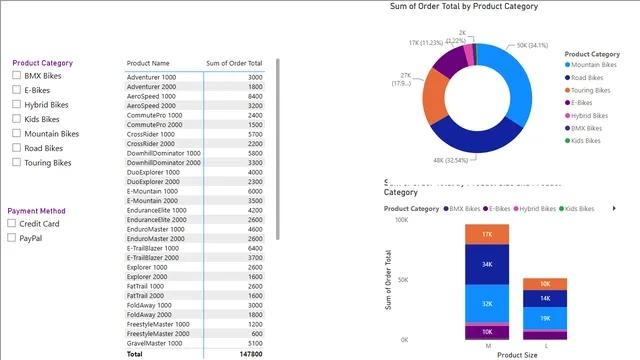This screenshot has height=360, width=640.
Task: Select the pink Hybrid Bikes donut slice
Action: tap(469, 55)
